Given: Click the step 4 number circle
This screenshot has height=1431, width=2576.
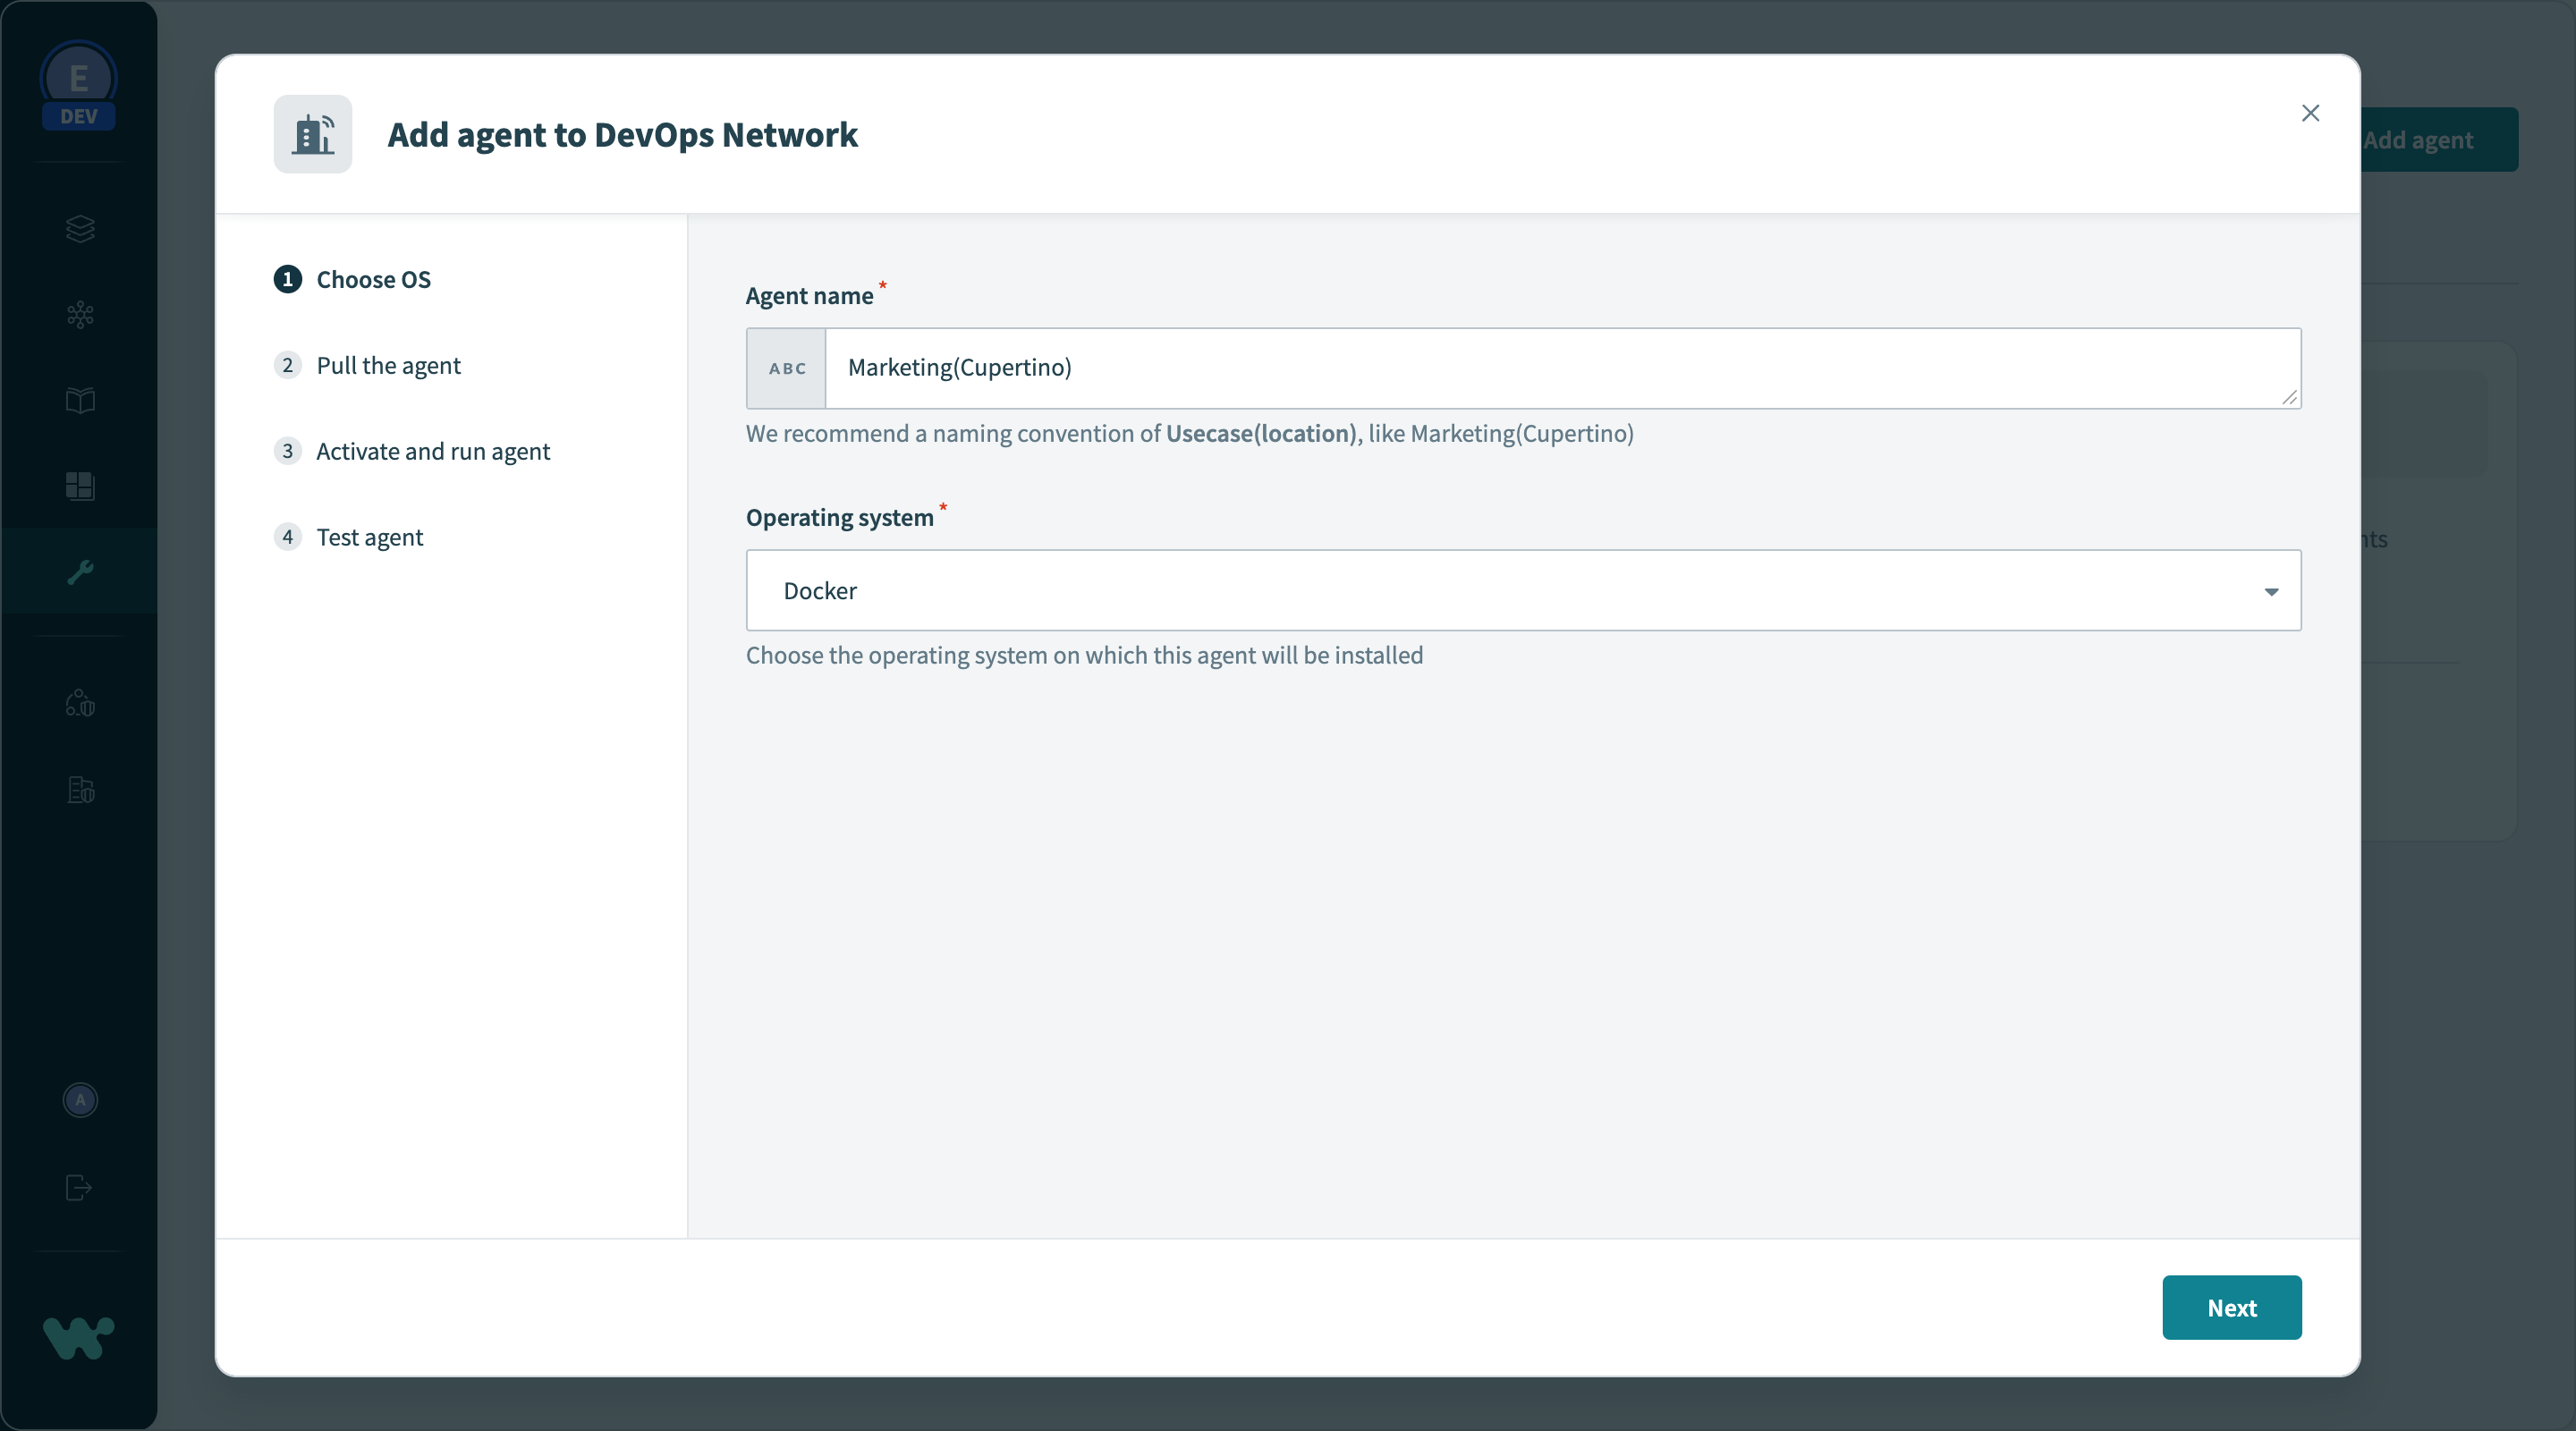Looking at the screenshot, I should tap(288, 537).
